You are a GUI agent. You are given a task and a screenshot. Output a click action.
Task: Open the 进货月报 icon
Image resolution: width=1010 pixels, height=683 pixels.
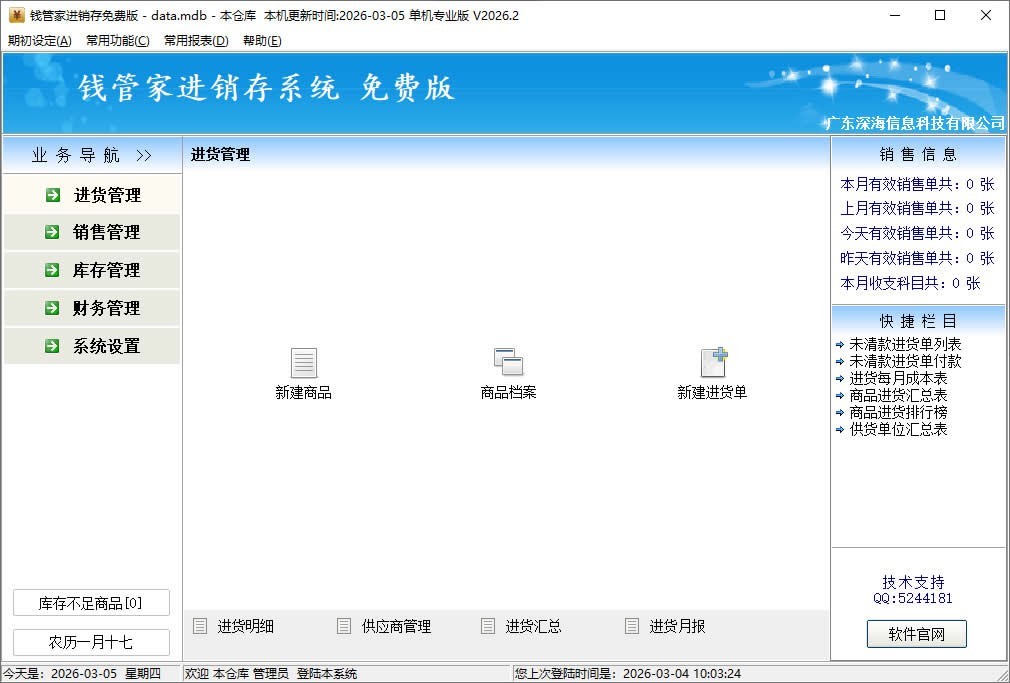coord(632,626)
